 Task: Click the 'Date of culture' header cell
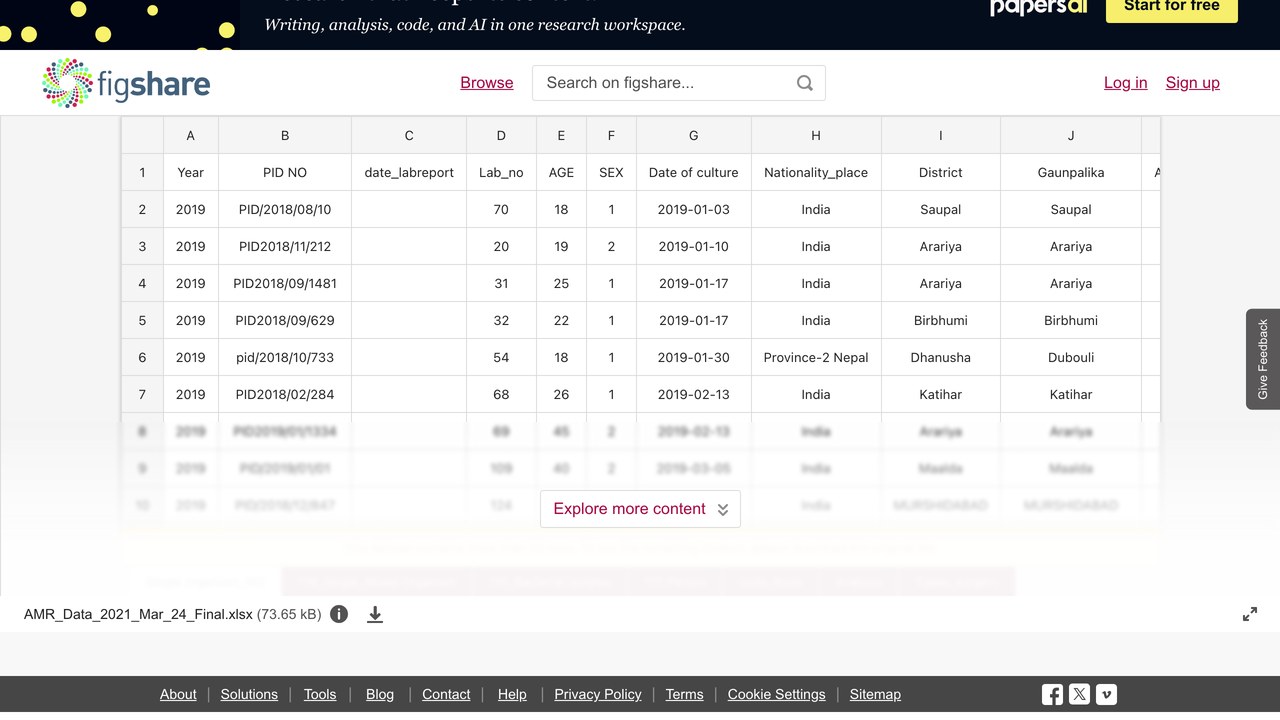click(694, 173)
